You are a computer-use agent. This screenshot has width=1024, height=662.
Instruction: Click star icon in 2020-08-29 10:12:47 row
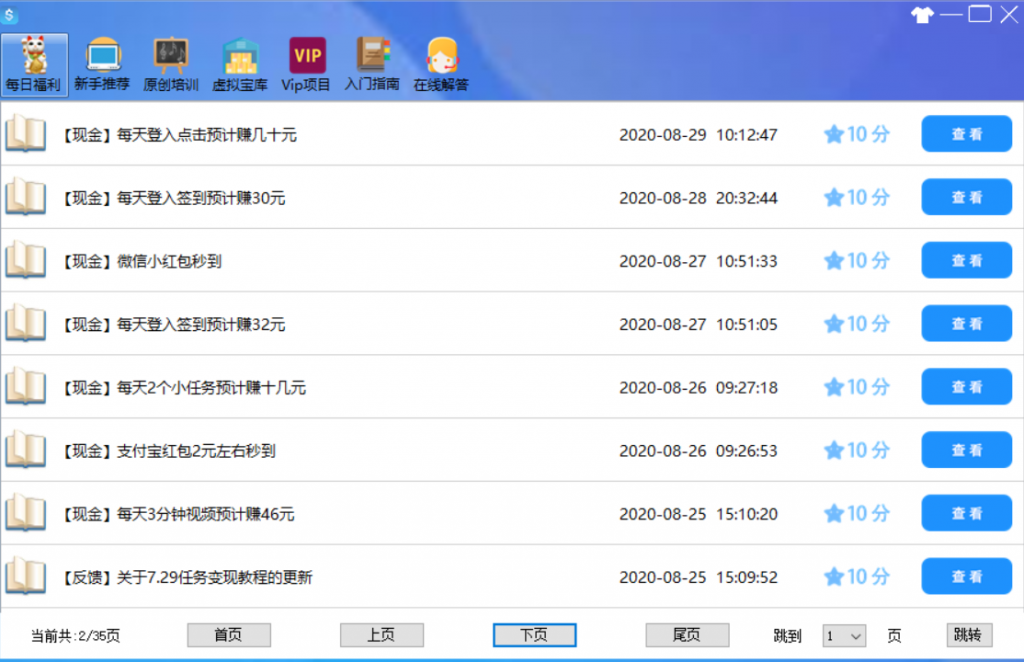833,134
